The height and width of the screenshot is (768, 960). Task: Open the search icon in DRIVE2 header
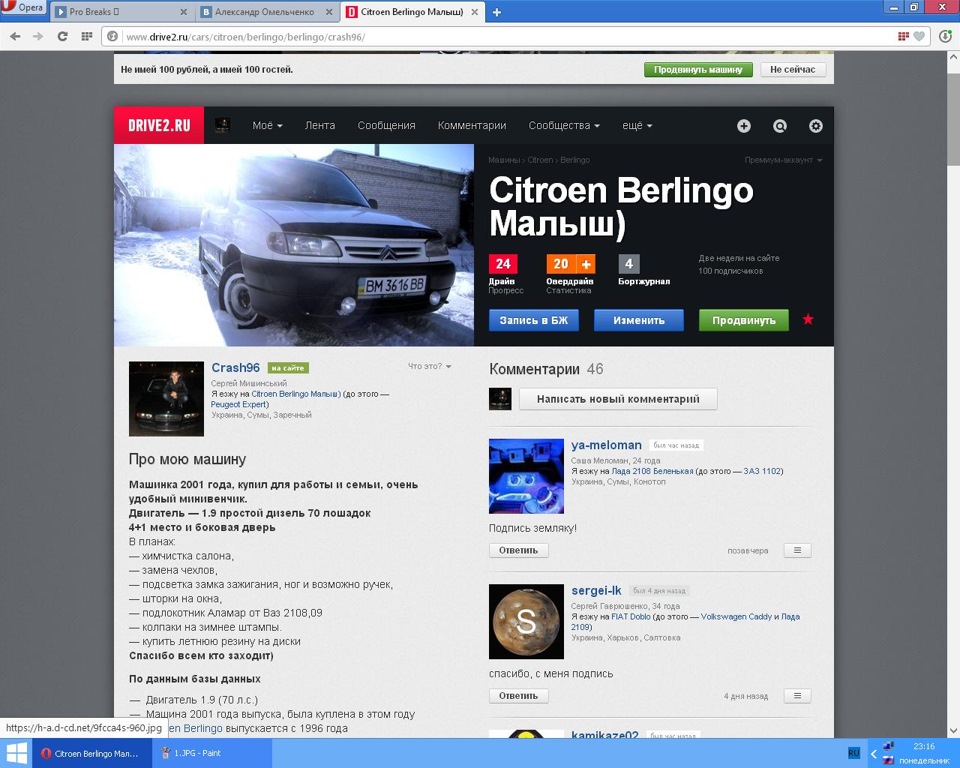(x=779, y=126)
